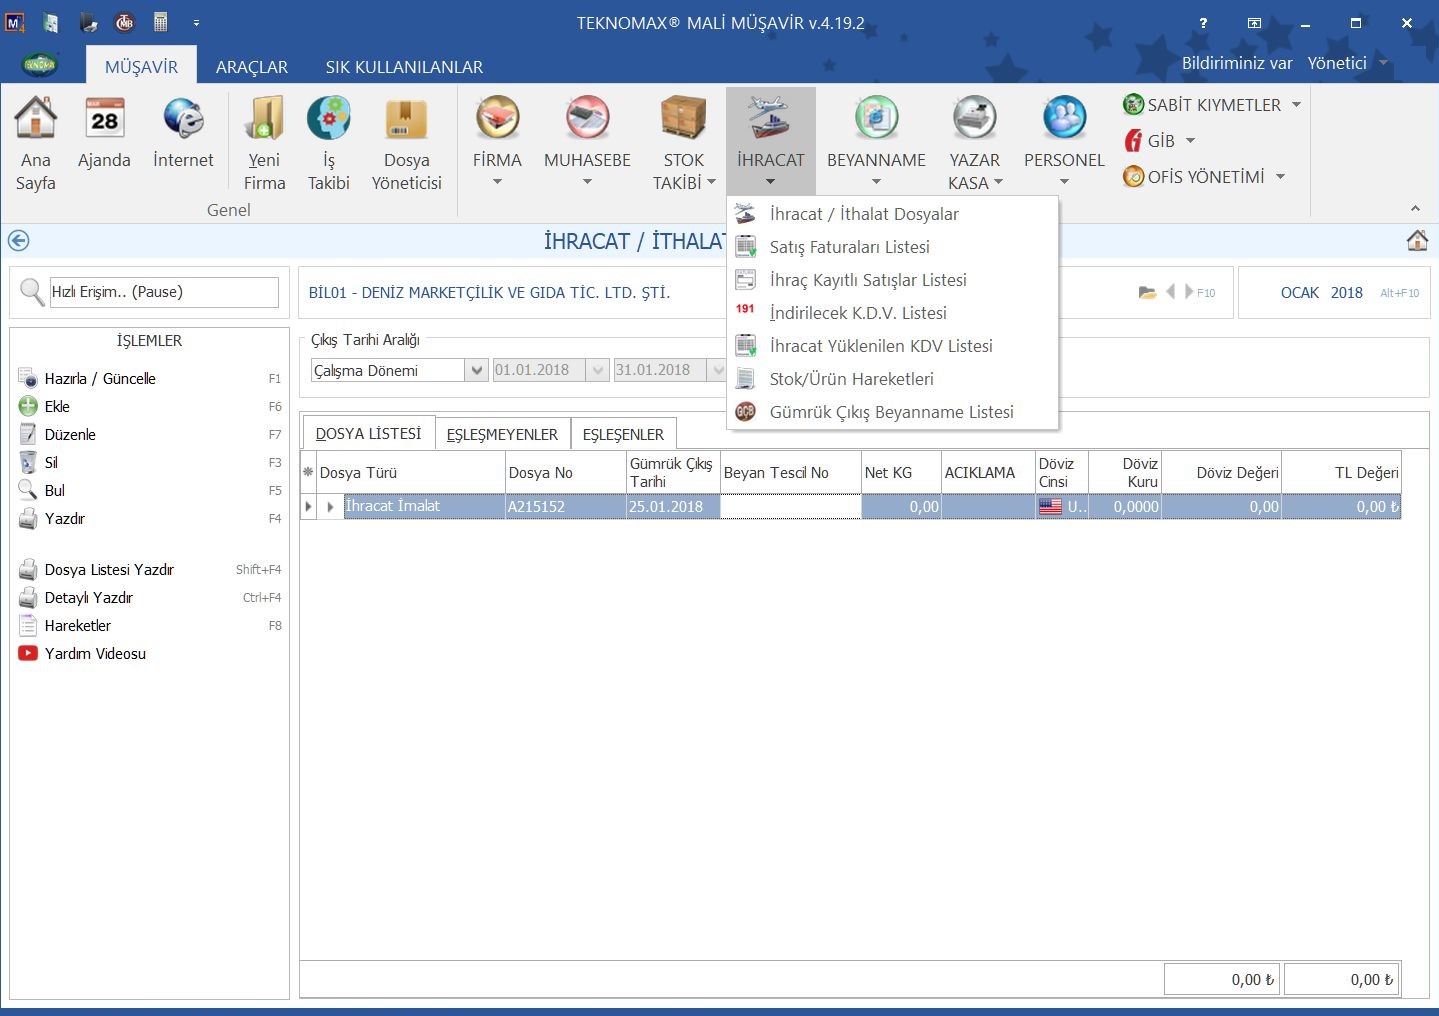This screenshot has width=1439, height=1016.
Task: Choose Gümrük Çıkış Beyanname Listesi
Action: pyautogui.click(x=891, y=412)
